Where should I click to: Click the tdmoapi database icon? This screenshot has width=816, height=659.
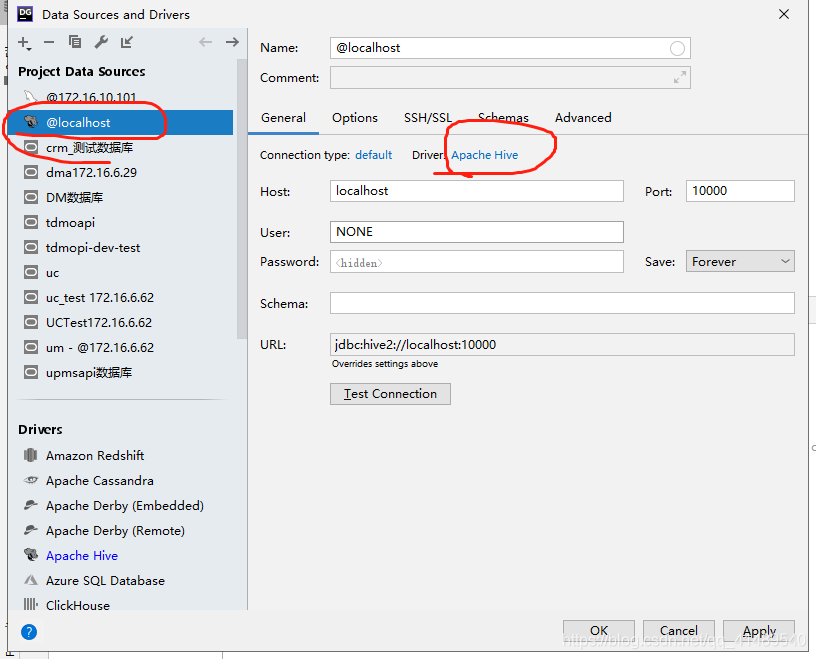31,222
